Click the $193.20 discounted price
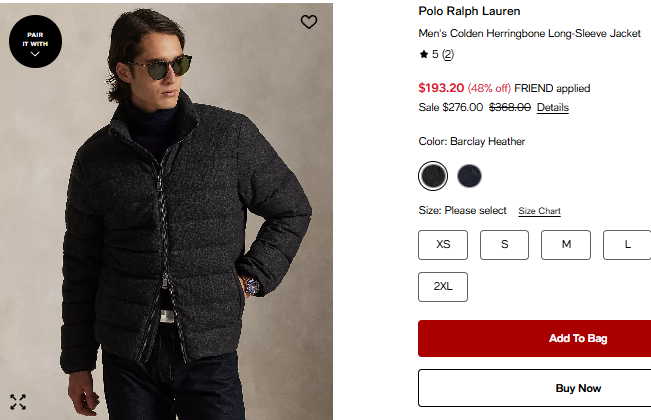This screenshot has height=420, width=651. pos(441,88)
